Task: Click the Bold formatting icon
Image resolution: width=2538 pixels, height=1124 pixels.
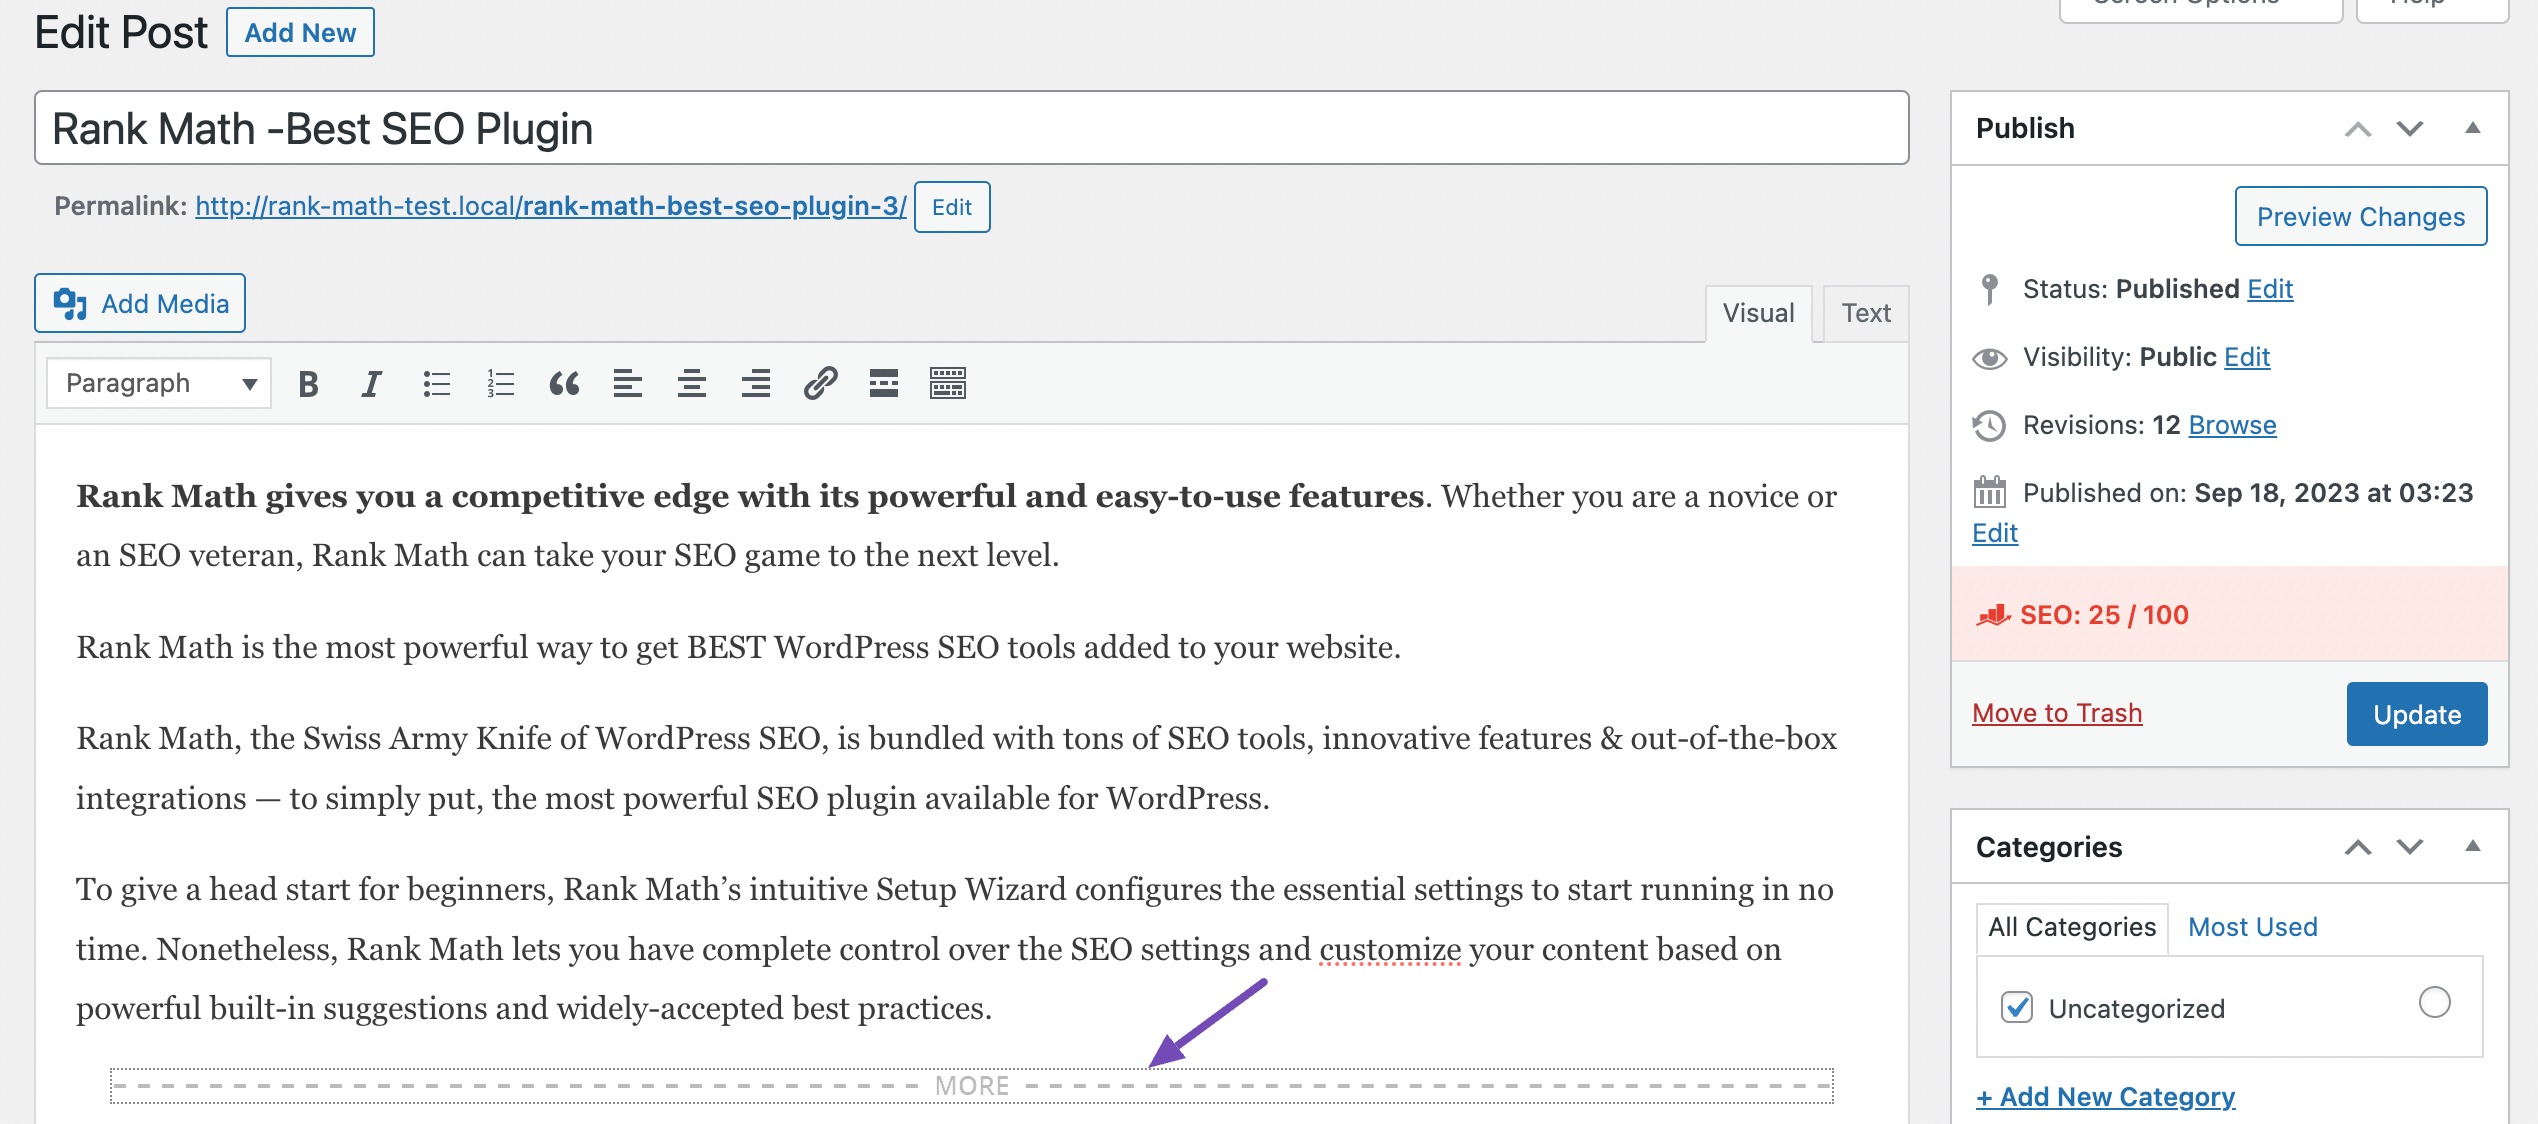Action: pos(308,384)
